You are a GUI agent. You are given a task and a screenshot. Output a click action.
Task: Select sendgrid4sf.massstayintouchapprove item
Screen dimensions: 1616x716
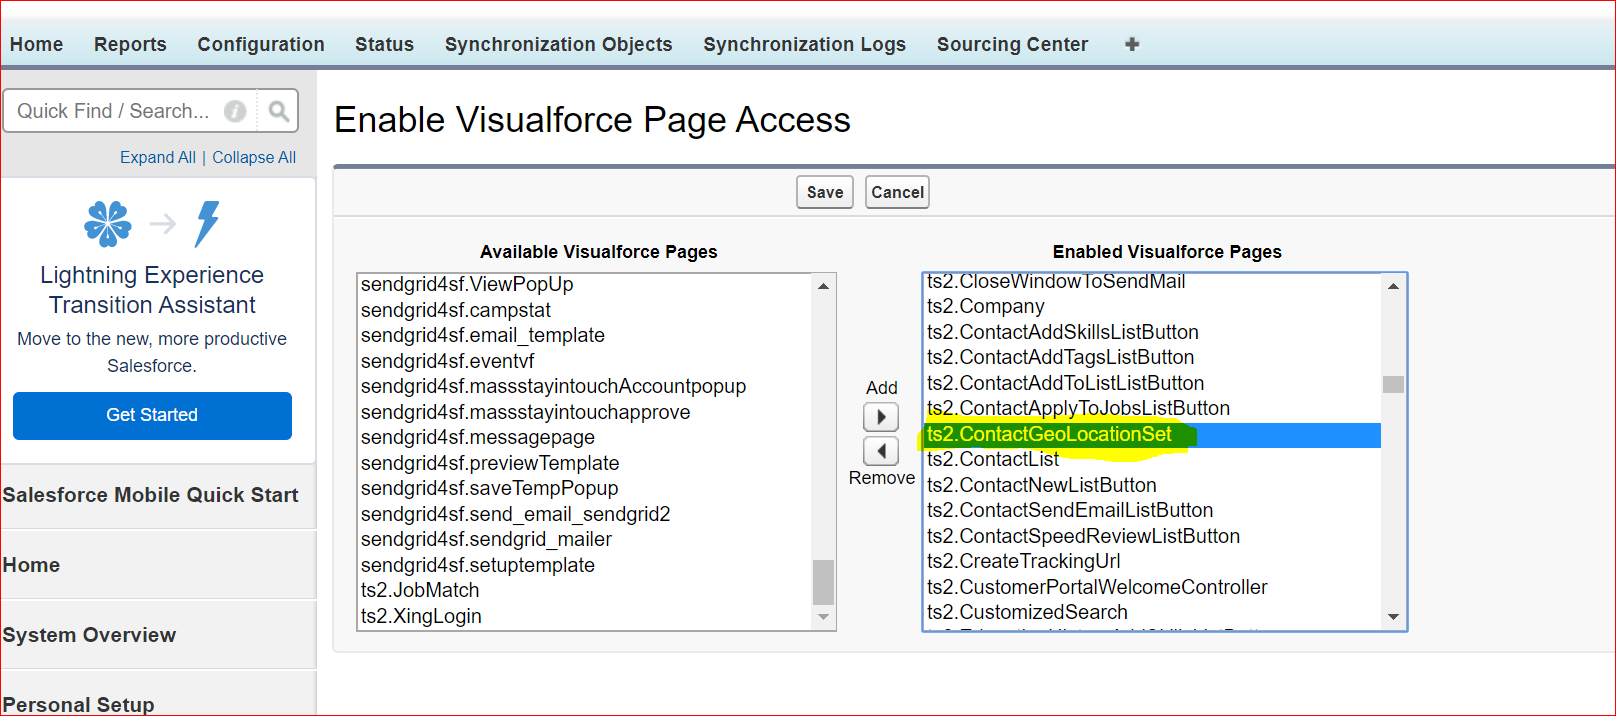click(x=584, y=412)
